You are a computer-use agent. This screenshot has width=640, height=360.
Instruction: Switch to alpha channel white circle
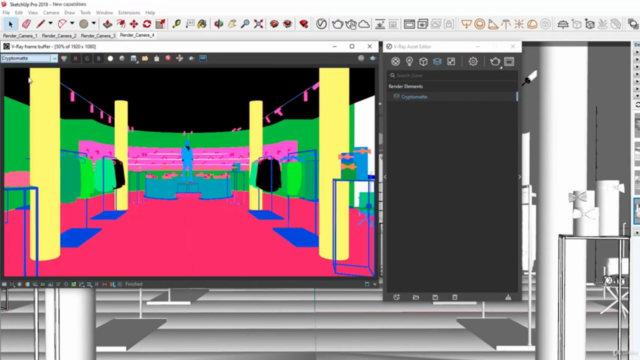click(110, 59)
